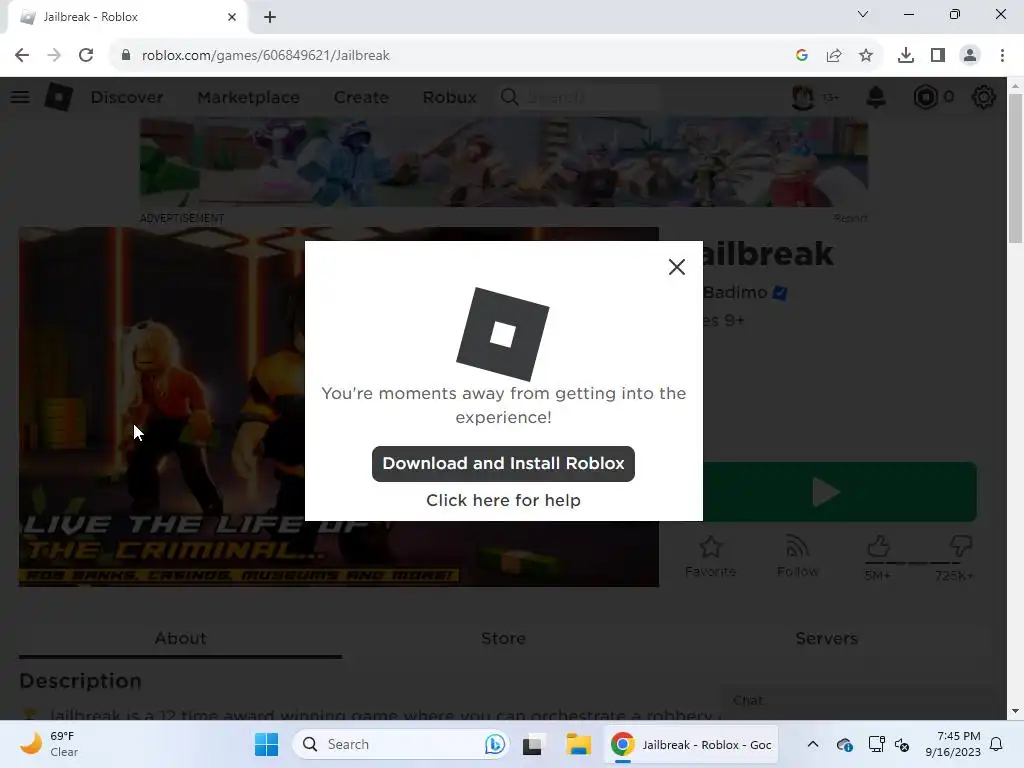Show hidden system tray icons

click(x=812, y=744)
